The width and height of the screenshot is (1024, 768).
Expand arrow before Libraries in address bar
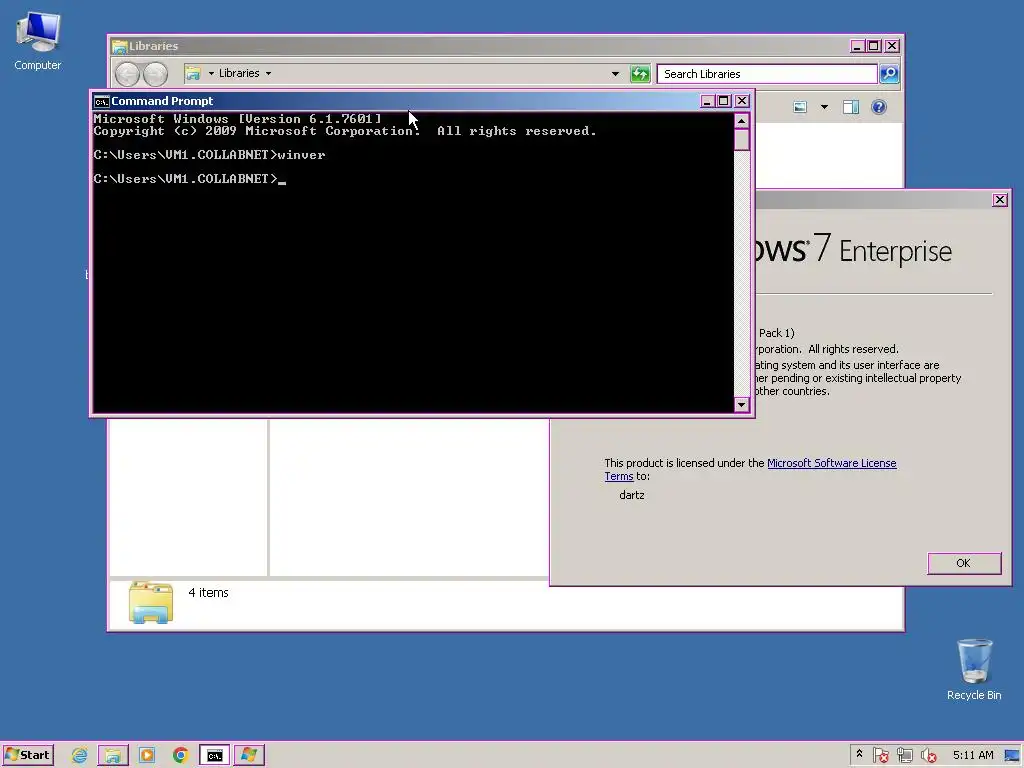[211, 73]
